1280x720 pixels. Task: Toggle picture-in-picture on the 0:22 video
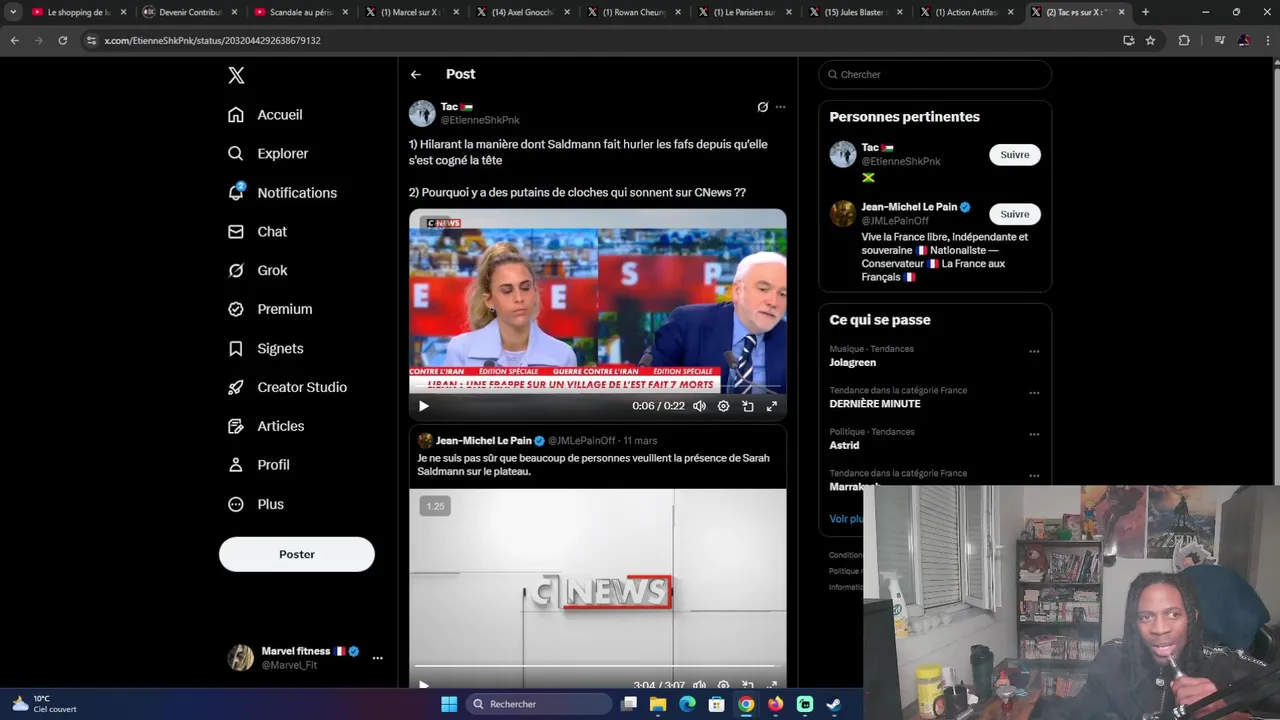tap(748, 406)
